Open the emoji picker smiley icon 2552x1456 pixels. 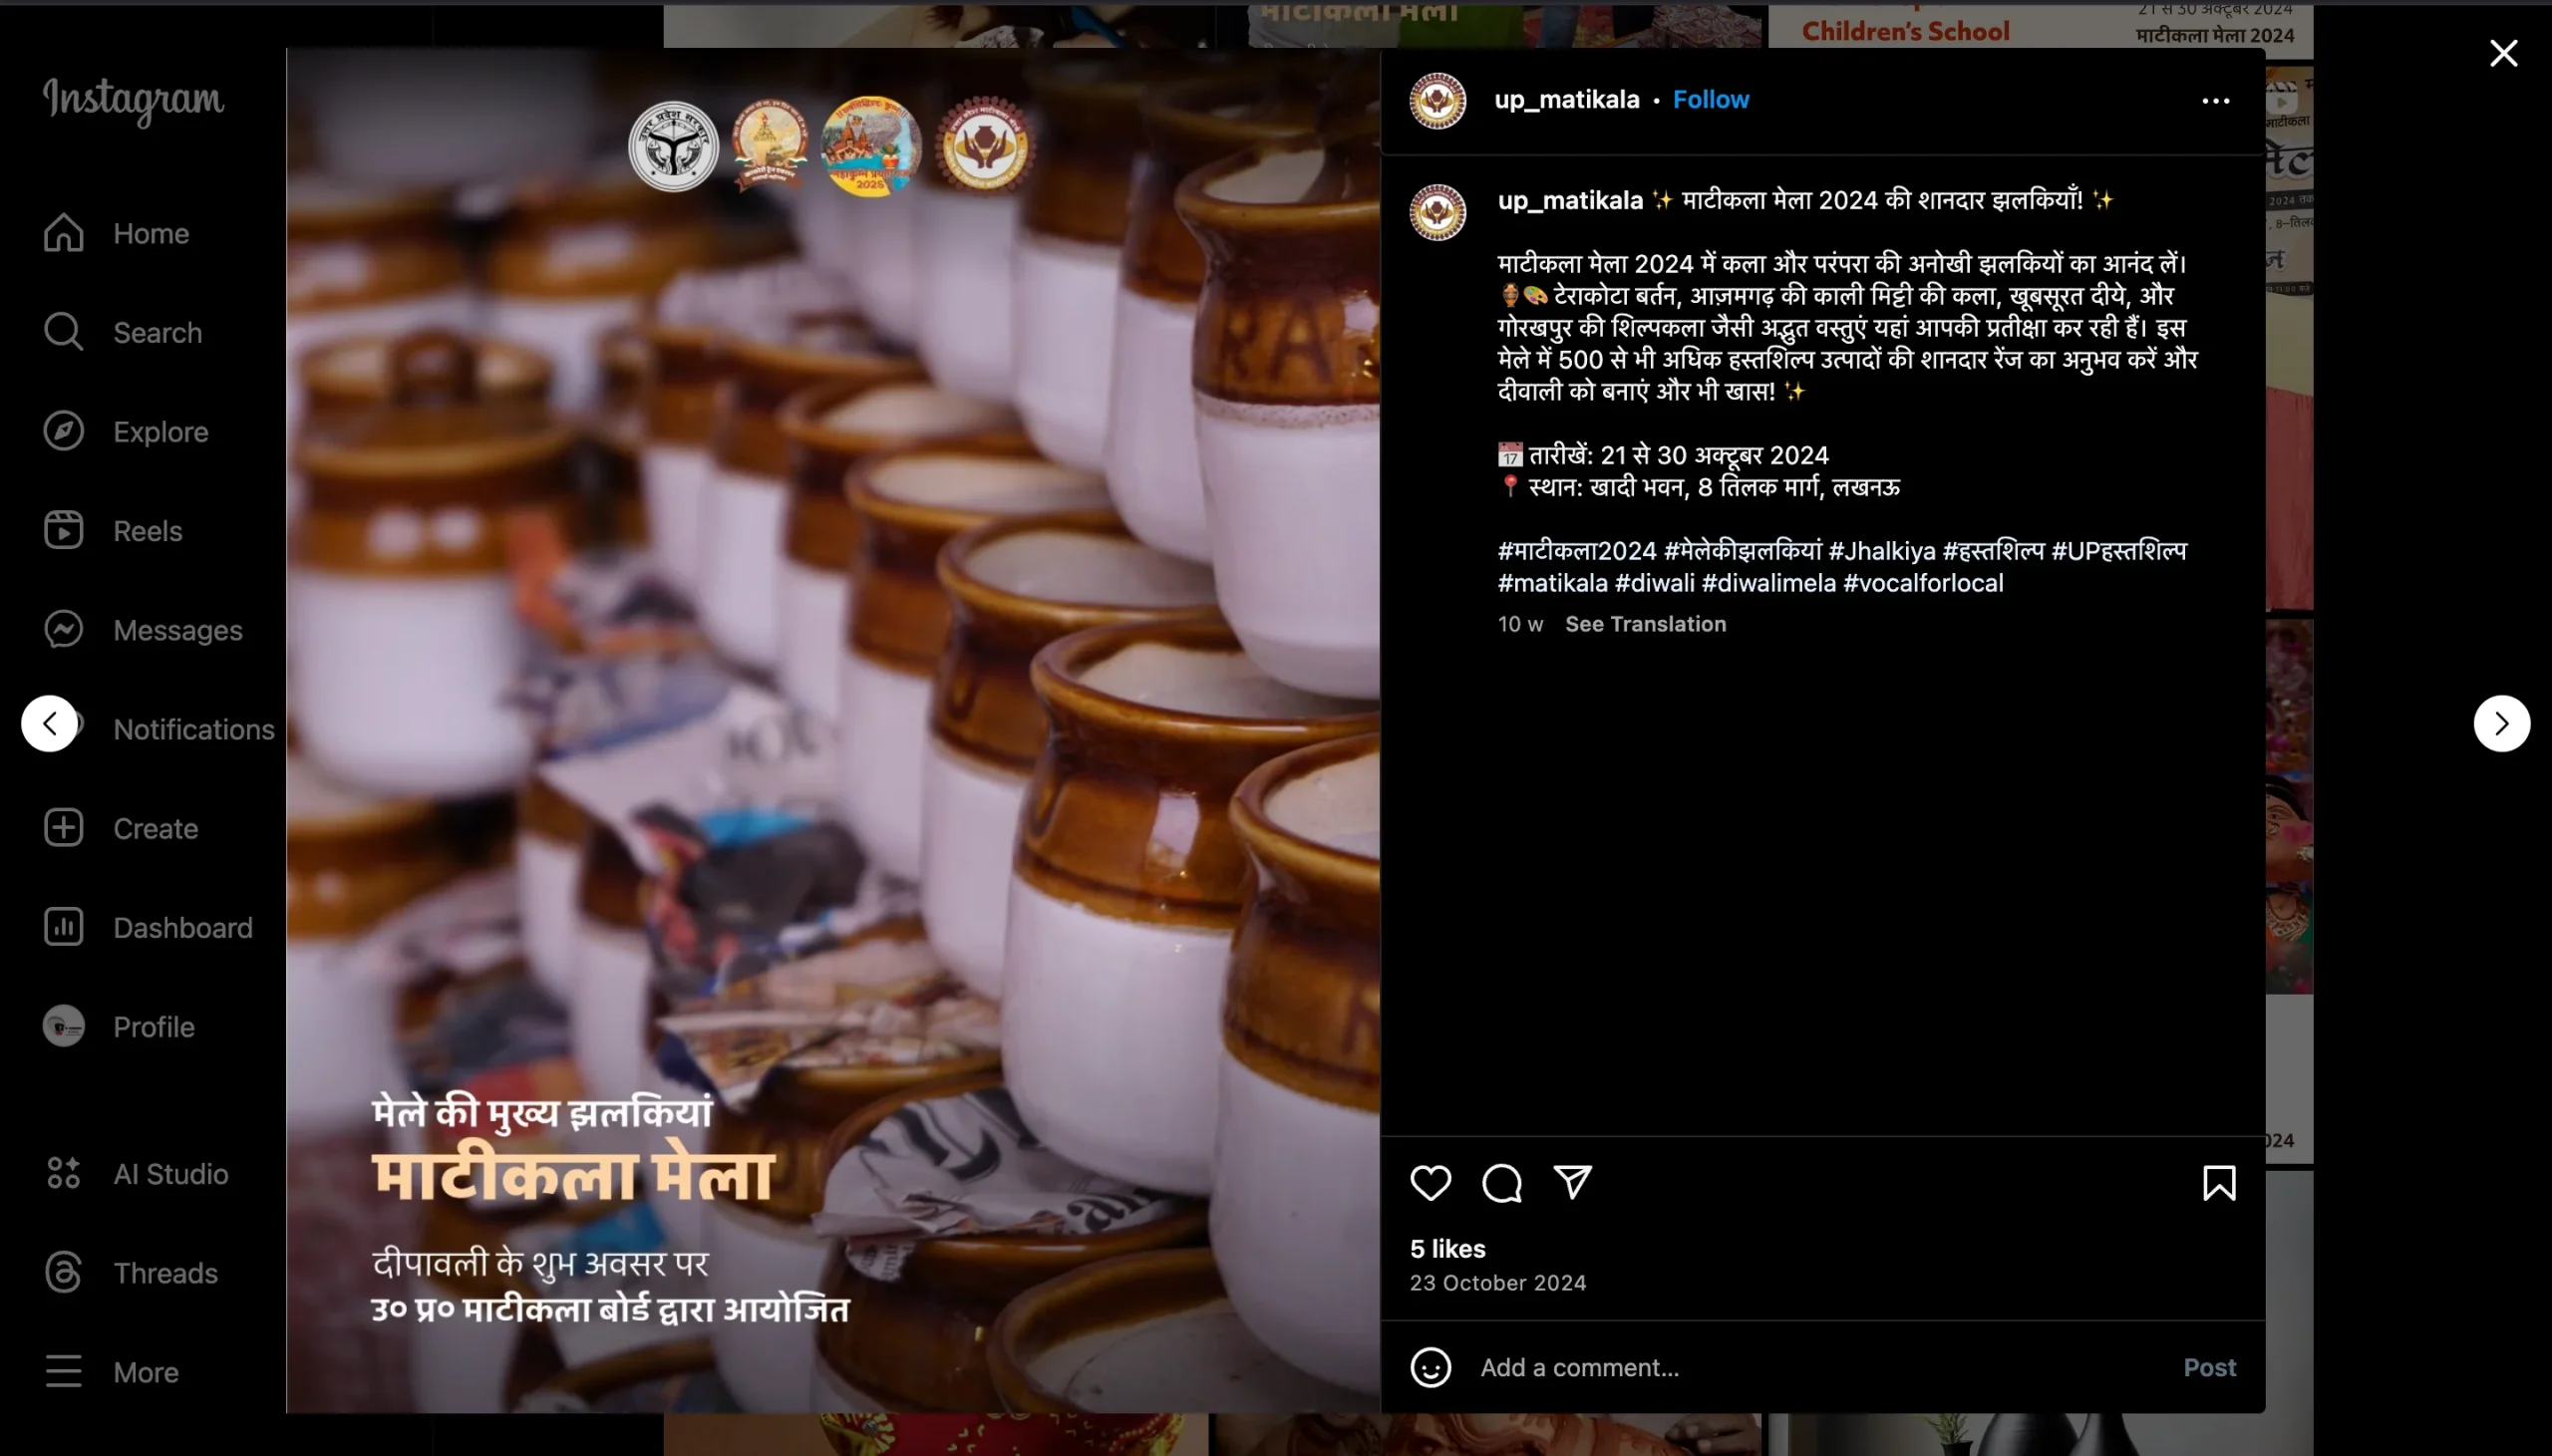(x=1430, y=1367)
